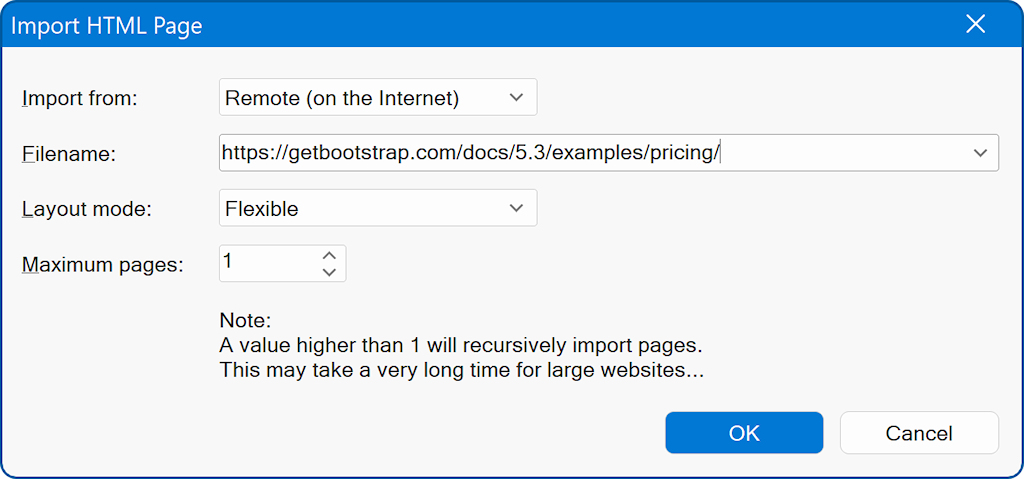Click the chevron next to Flexible

(x=516, y=208)
